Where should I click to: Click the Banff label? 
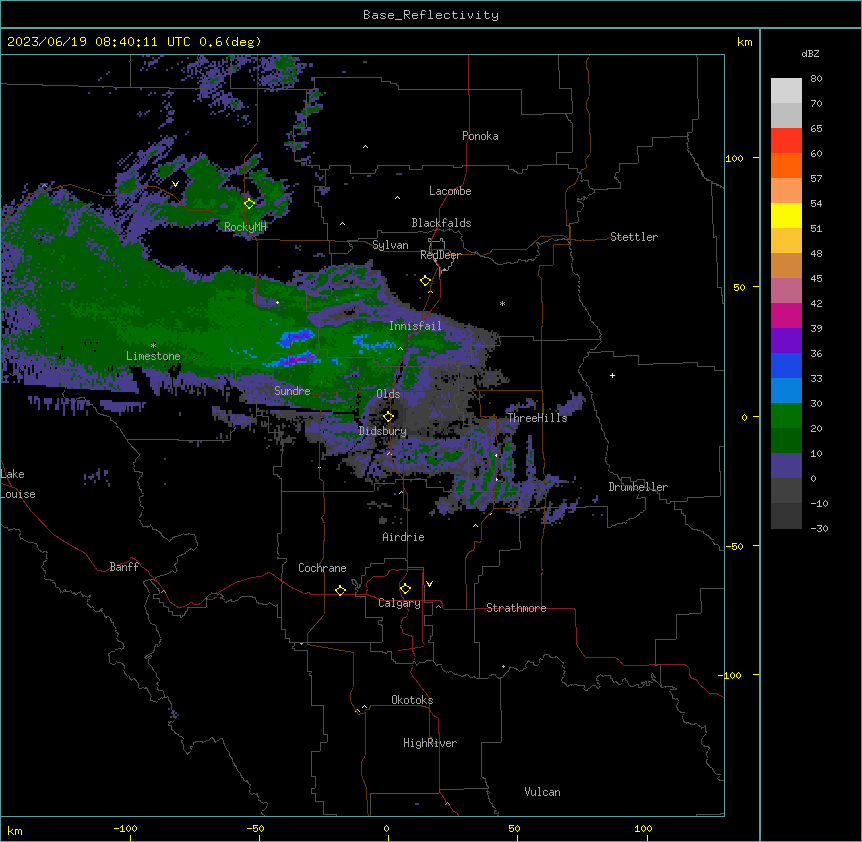click(124, 567)
